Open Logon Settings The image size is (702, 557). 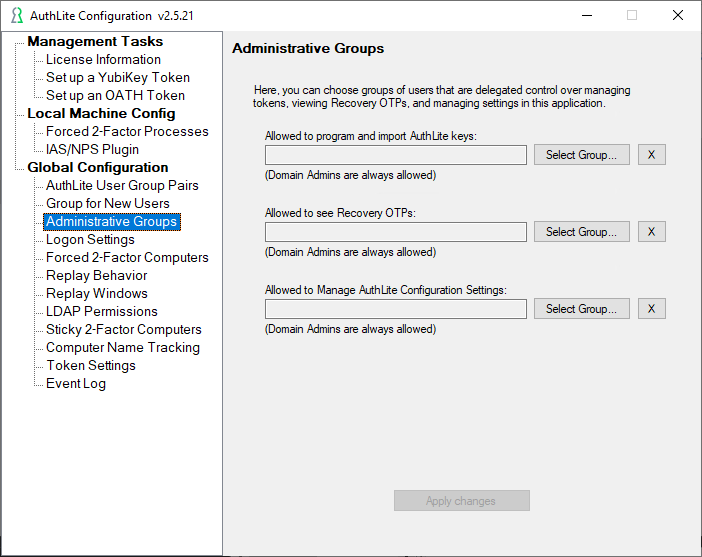[x=90, y=239]
